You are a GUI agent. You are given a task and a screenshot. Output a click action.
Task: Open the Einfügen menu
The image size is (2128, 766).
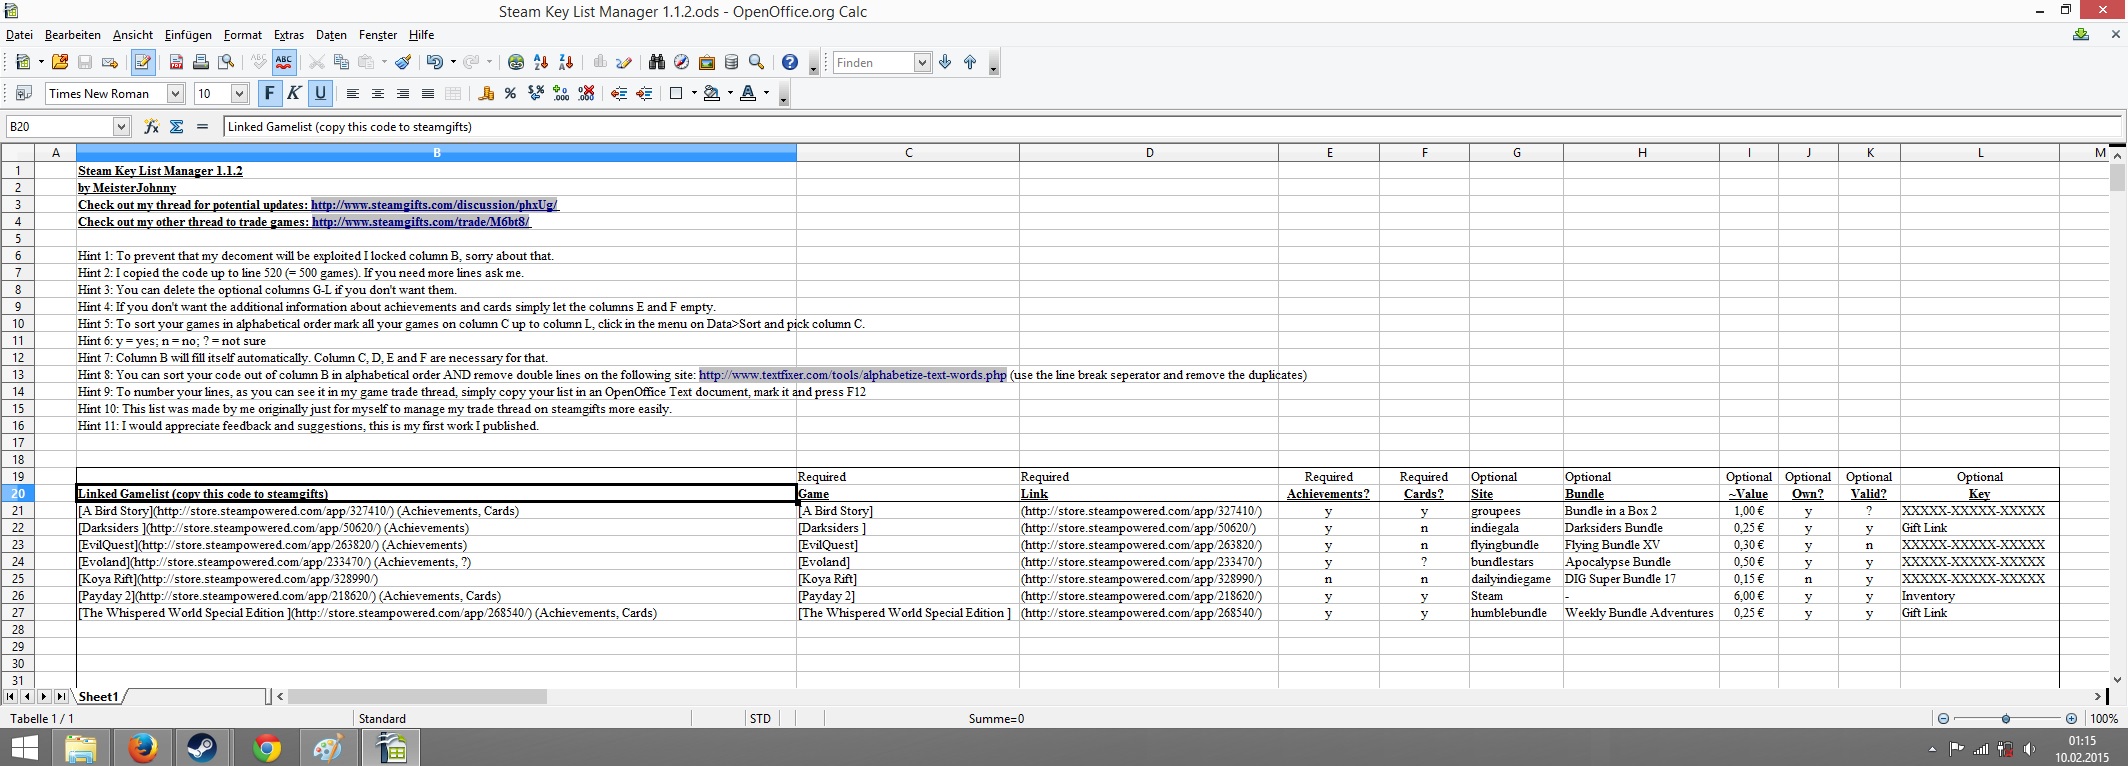[x=188, y=35]
